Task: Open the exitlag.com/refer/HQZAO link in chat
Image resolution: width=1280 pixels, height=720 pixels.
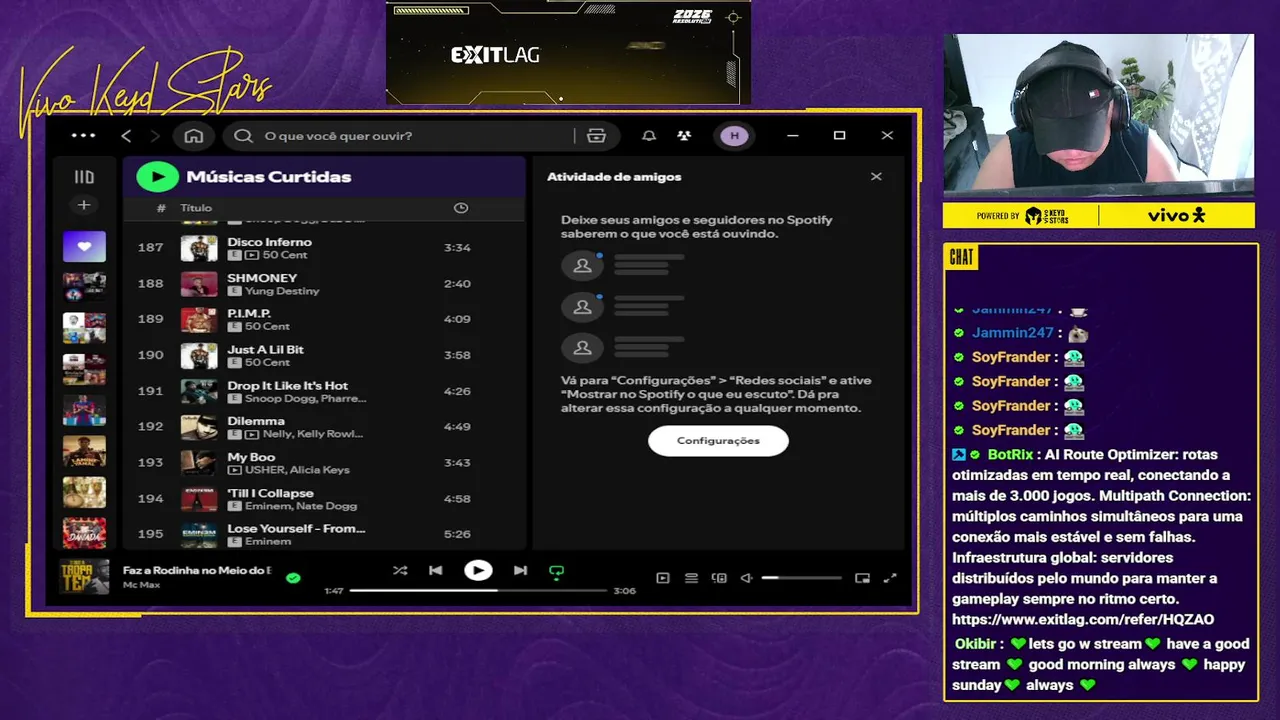Action: pyautogui.click(x=1083, y=620)
